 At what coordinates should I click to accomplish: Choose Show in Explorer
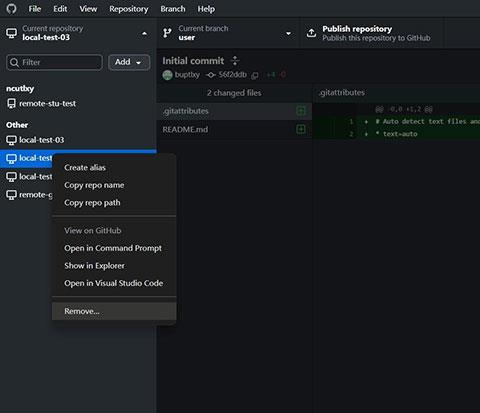(114, 266)
